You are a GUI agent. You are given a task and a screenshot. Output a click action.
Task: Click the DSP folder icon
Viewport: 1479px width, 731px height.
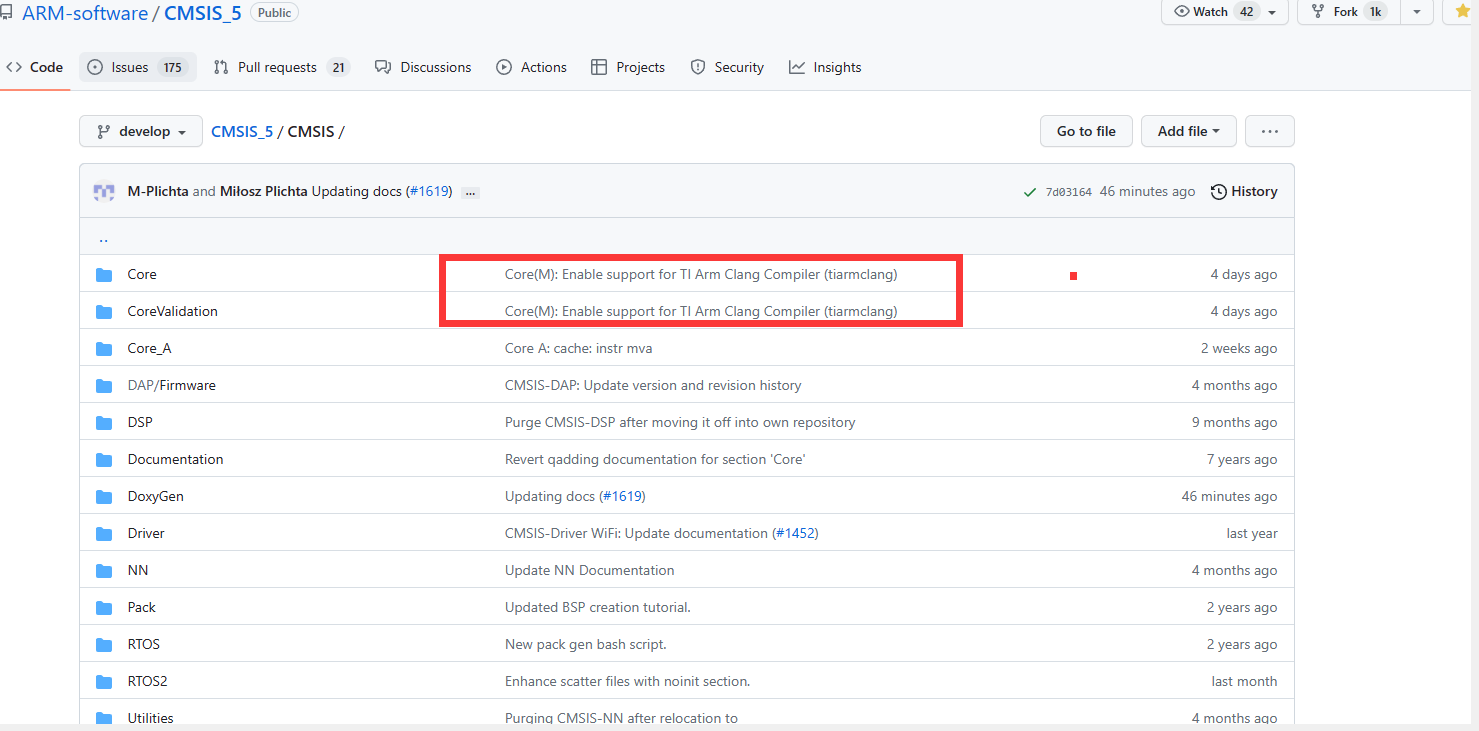104,423
